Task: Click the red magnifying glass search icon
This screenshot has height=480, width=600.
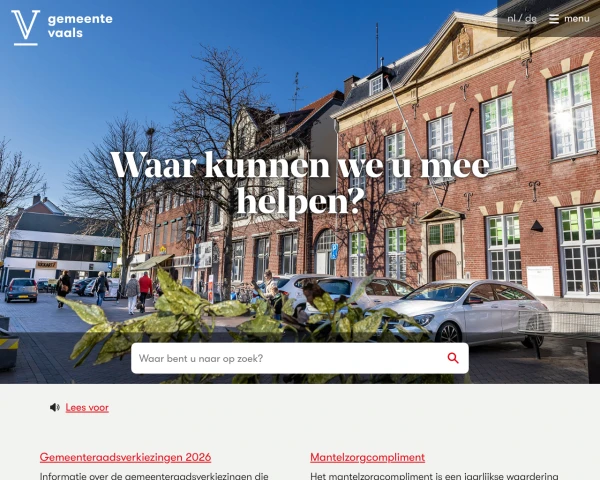Action: [x=453, y=358]
